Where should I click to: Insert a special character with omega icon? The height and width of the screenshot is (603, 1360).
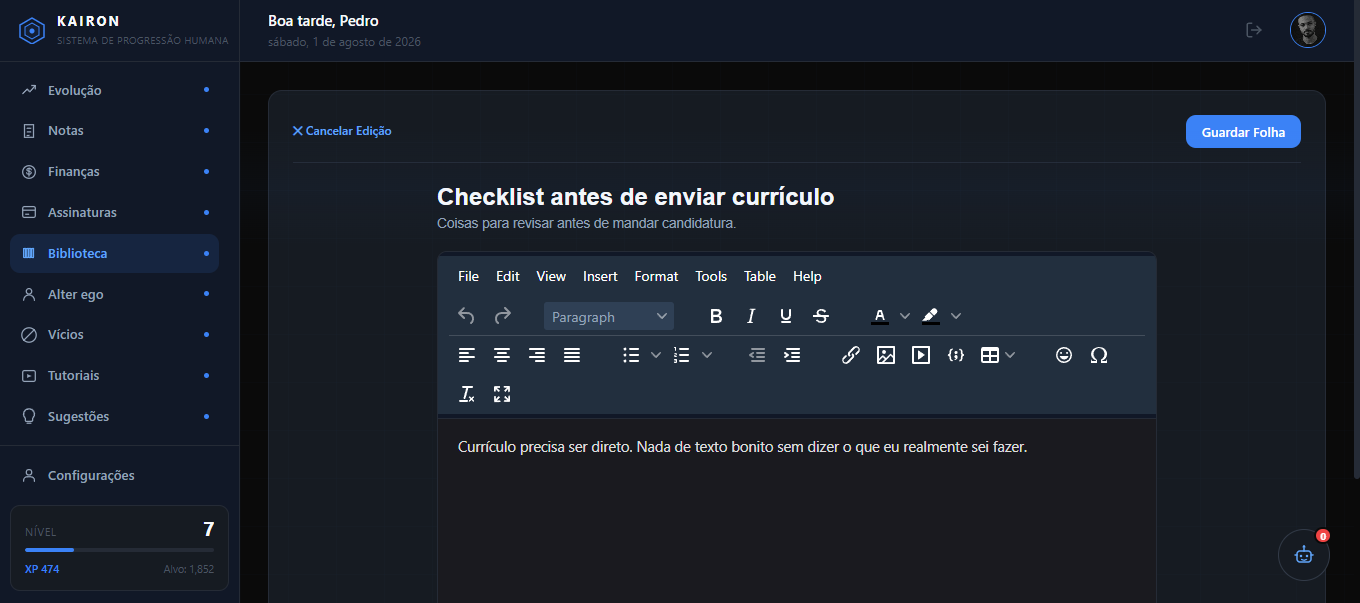(1099, 355)
